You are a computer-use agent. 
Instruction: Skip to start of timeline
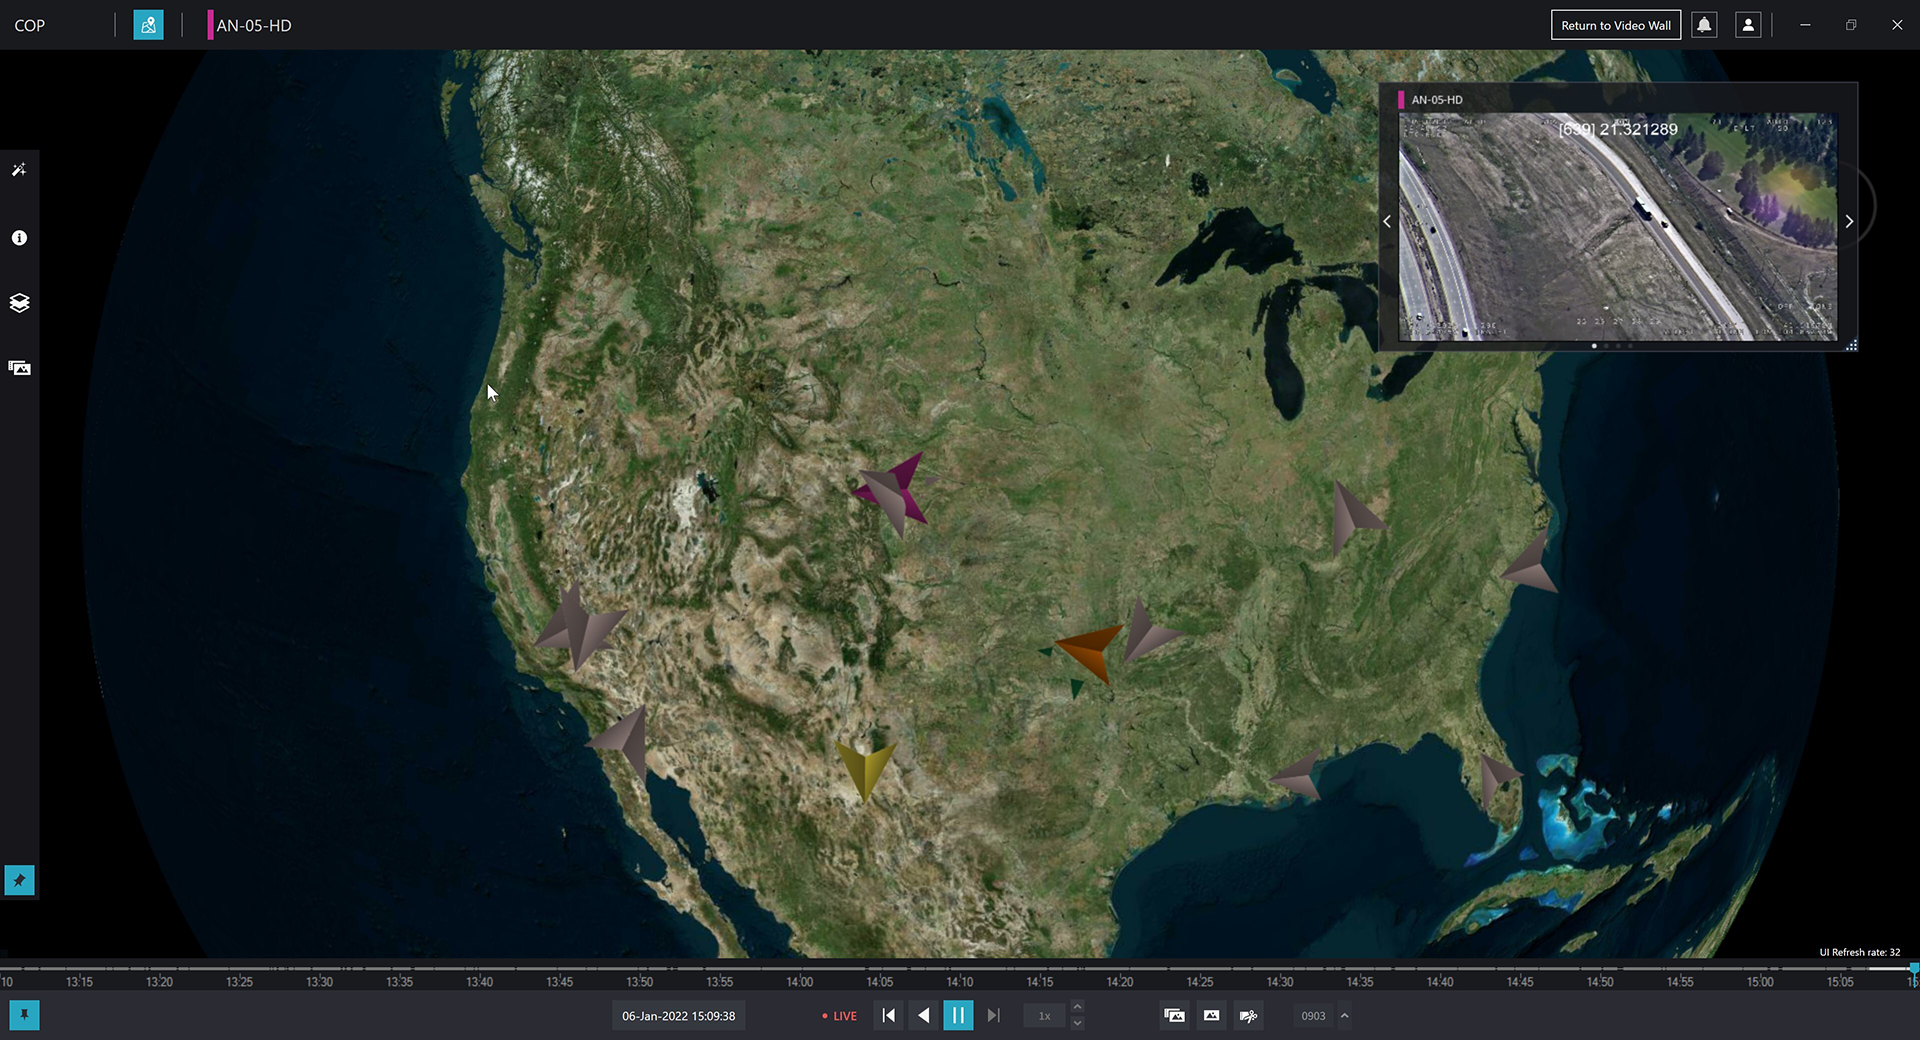pos(889,1015)
